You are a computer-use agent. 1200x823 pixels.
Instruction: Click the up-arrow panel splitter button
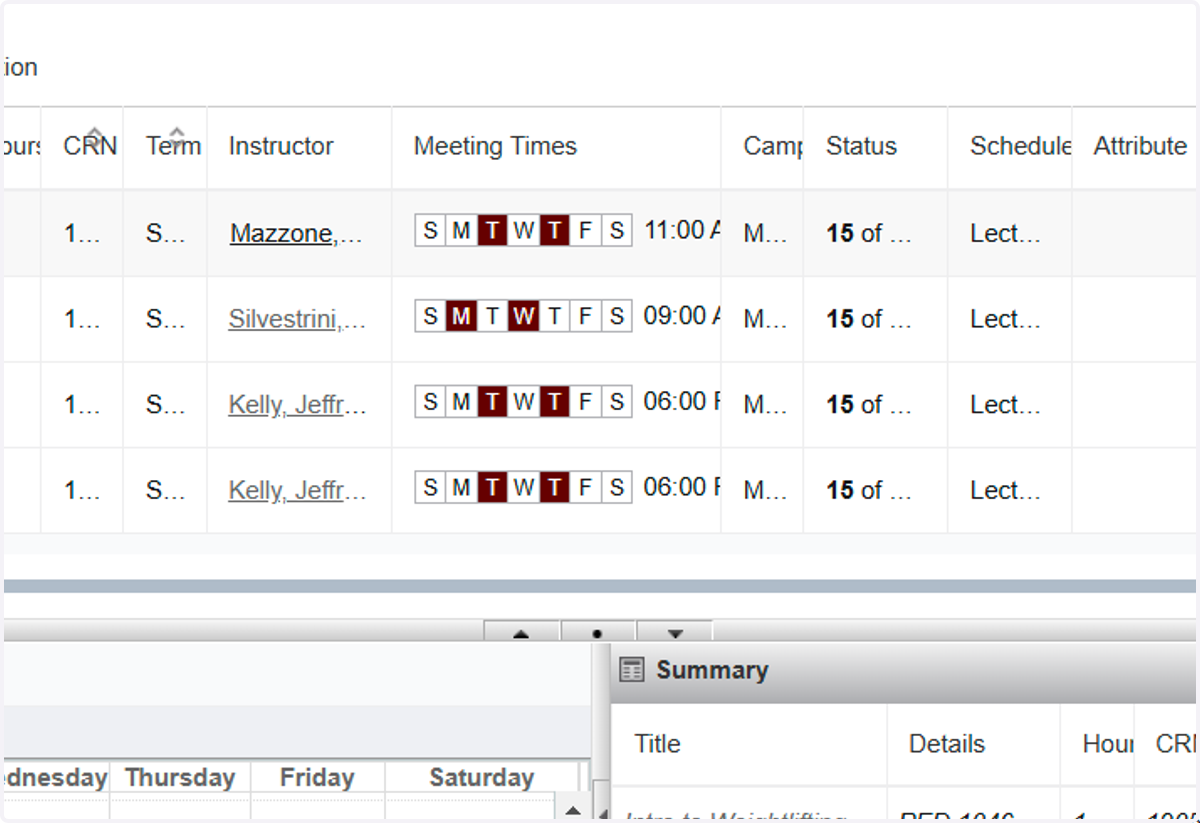[x=522, y=632]
